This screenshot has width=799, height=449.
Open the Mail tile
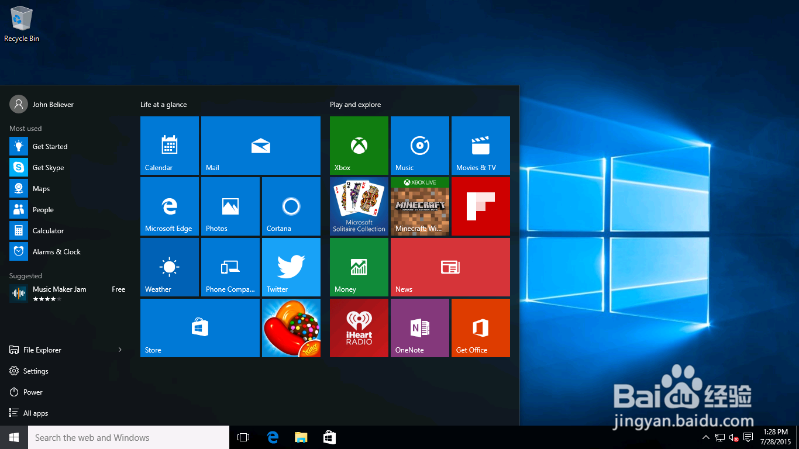pos(260,145)
